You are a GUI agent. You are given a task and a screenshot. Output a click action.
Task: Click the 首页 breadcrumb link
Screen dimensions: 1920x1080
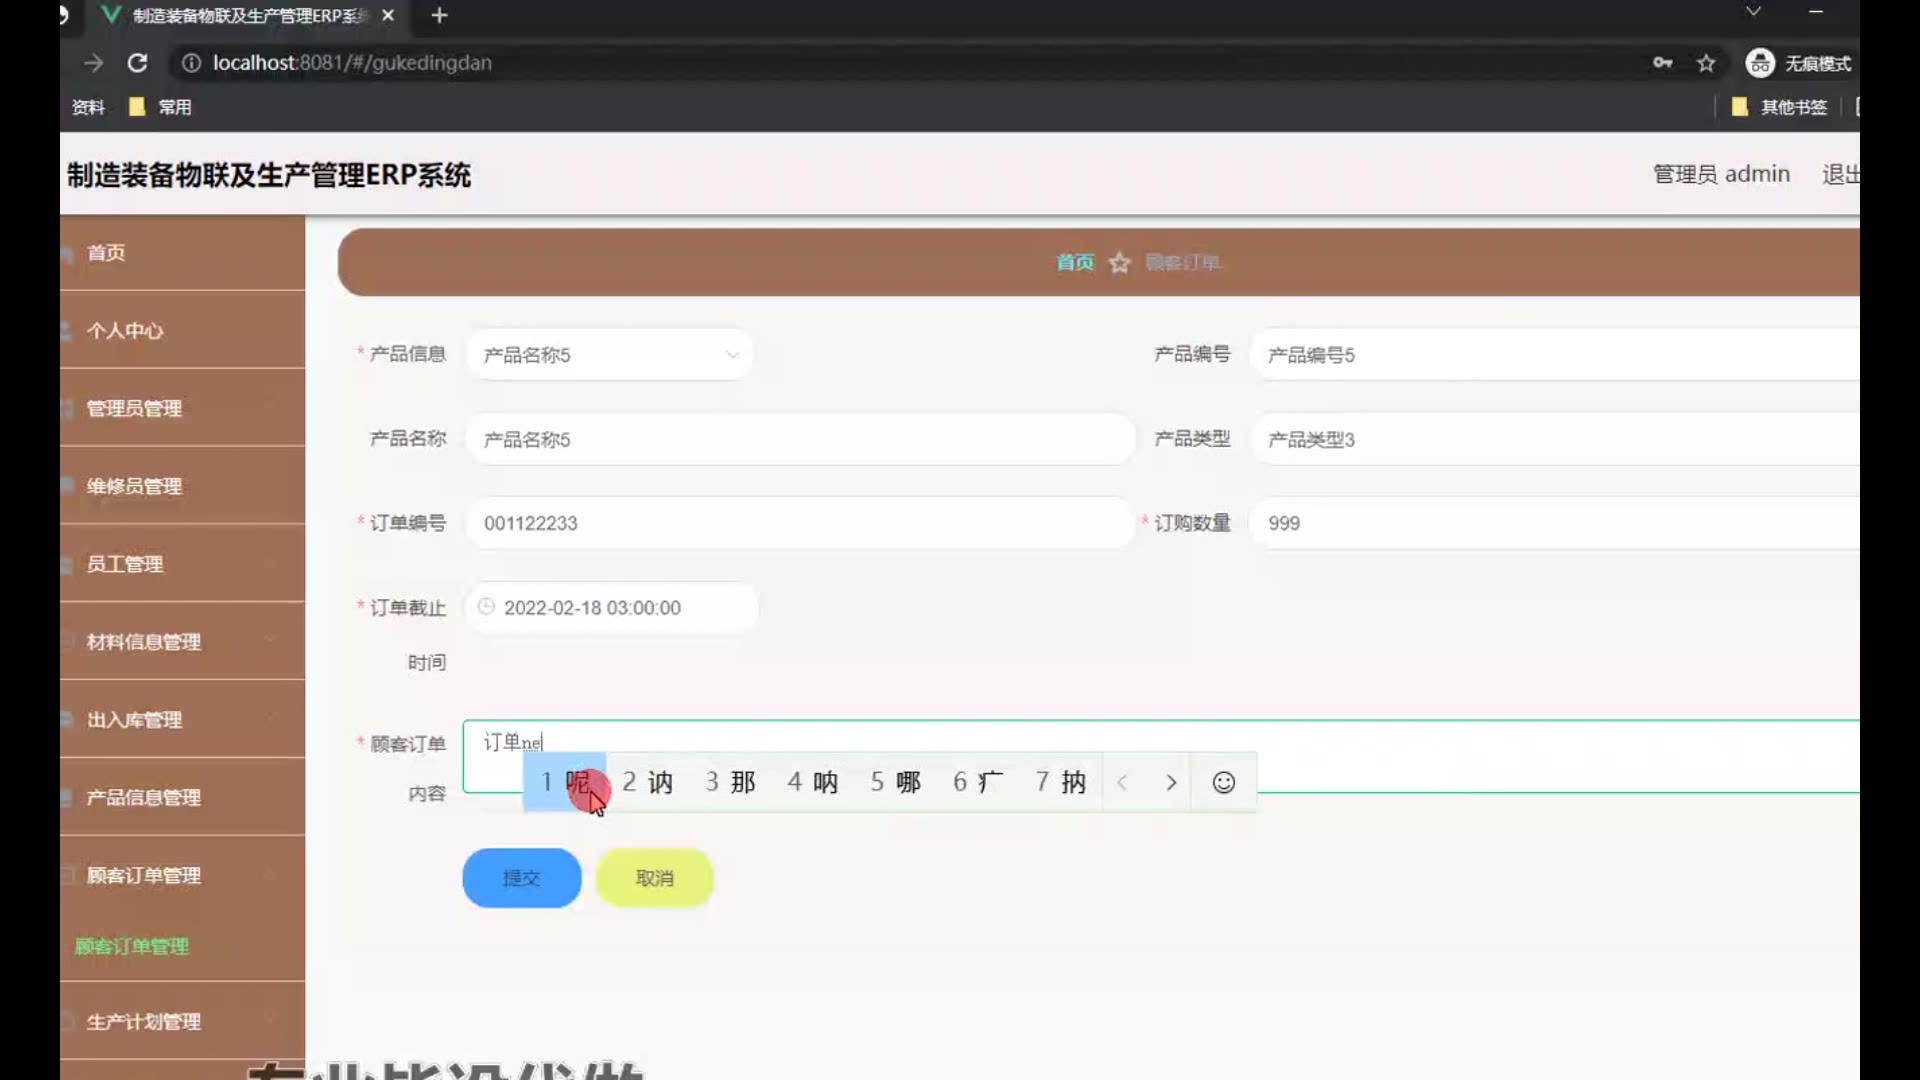pos(1075,263)
